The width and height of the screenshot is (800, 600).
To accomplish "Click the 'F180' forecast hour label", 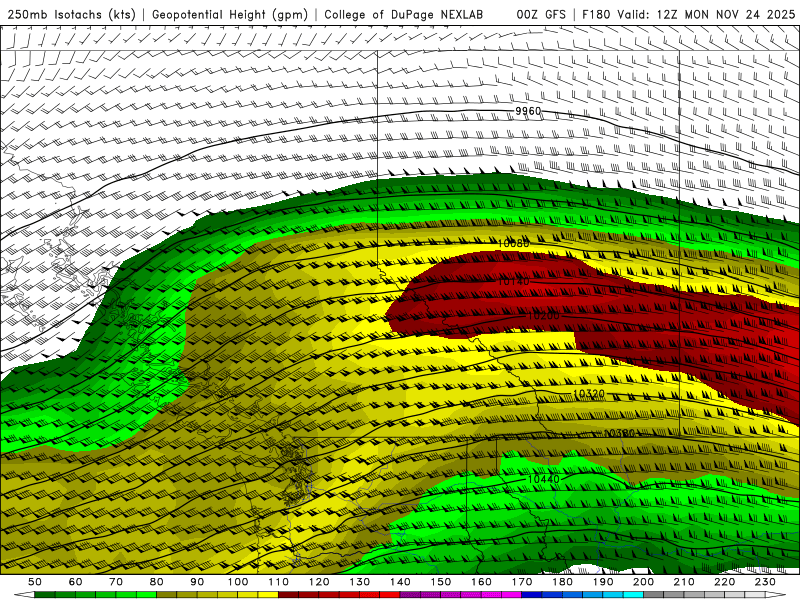I will (596, 14).
